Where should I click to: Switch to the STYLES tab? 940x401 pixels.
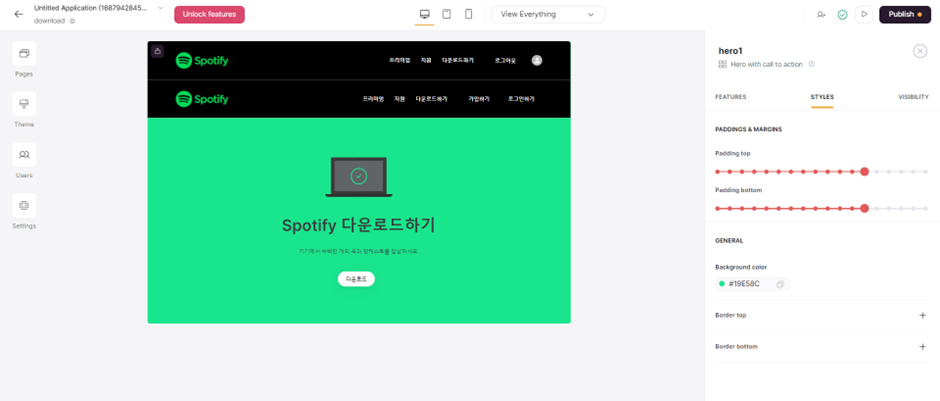(x=822, y=97)
